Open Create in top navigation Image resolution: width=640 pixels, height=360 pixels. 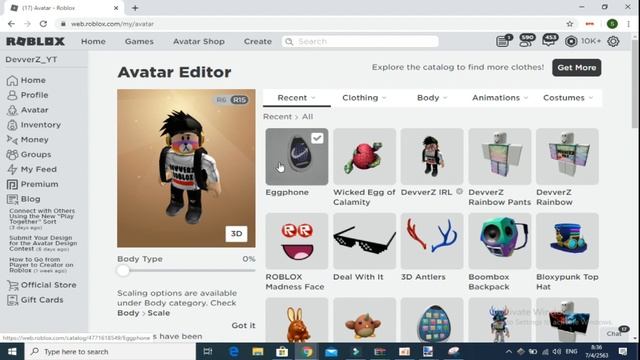[258, 41]
